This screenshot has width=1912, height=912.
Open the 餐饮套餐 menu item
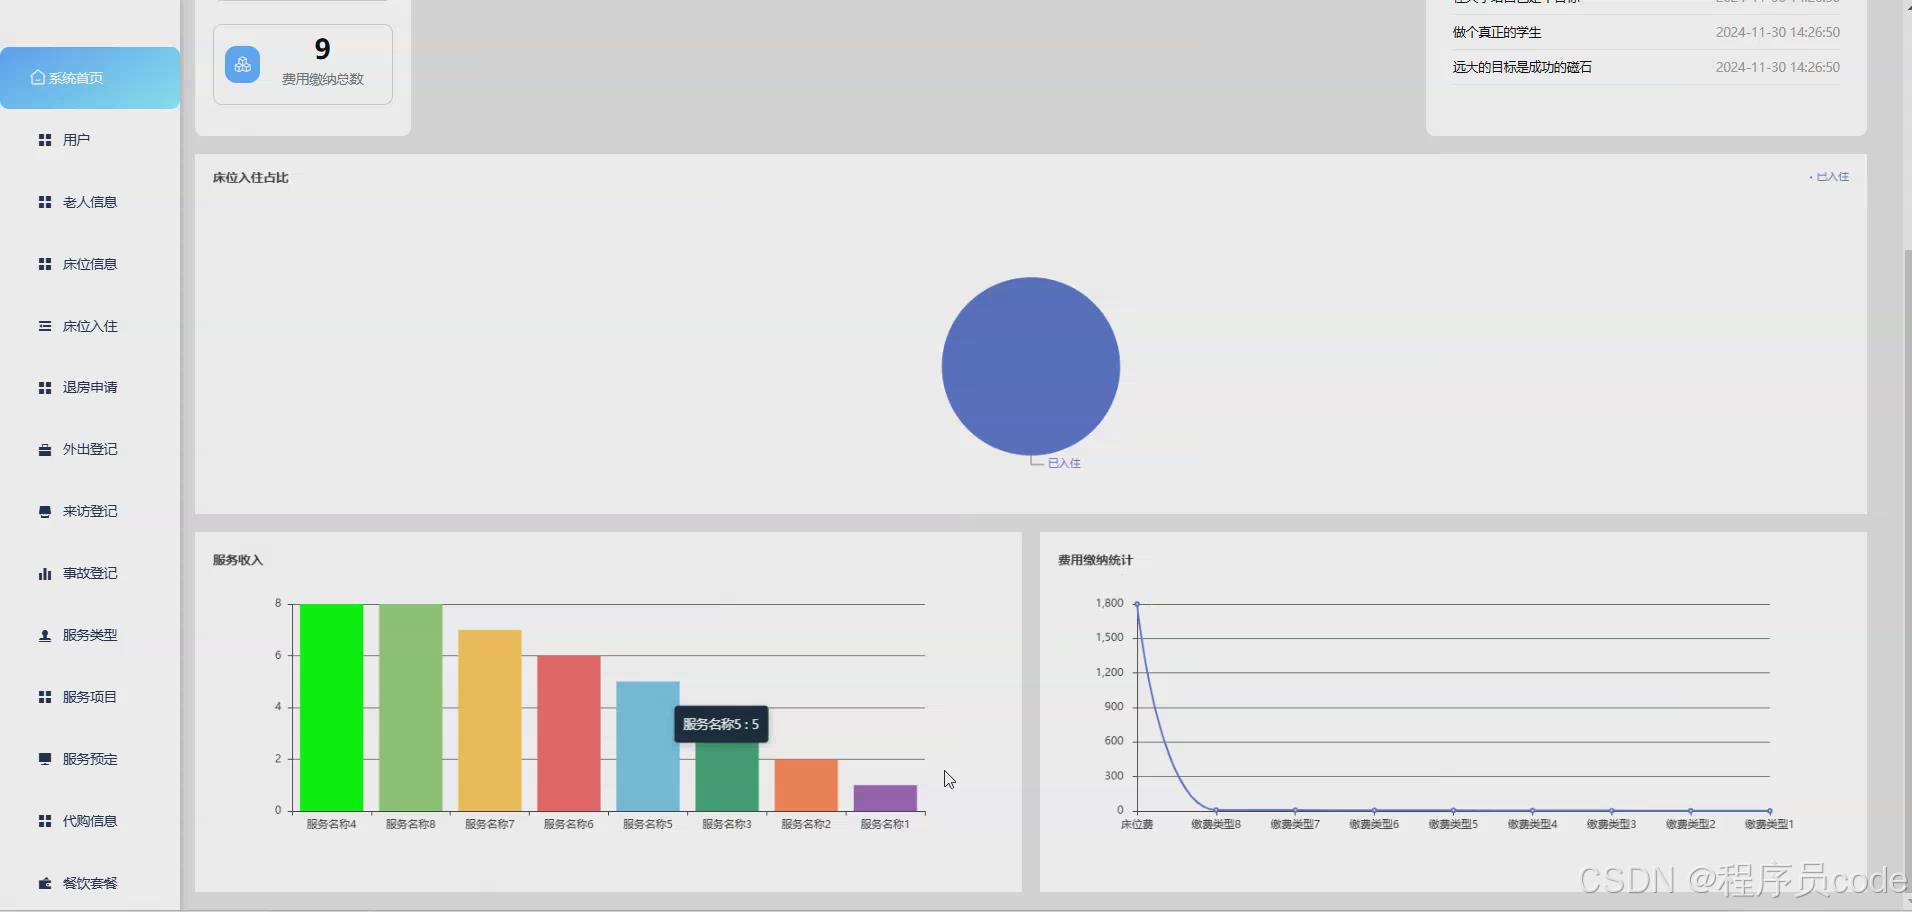pos(90,883)
